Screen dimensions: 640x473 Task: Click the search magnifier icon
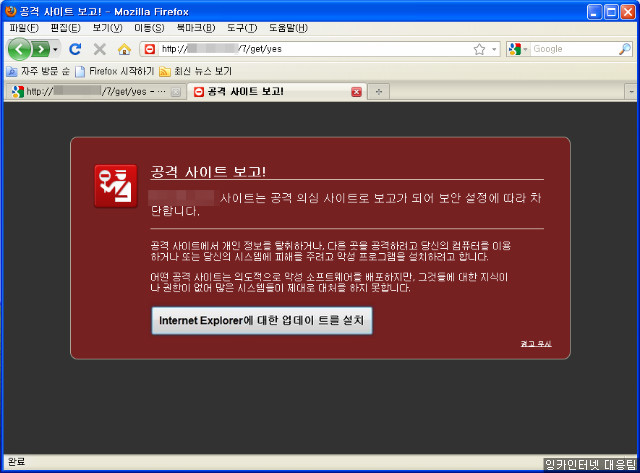(624, 49)
